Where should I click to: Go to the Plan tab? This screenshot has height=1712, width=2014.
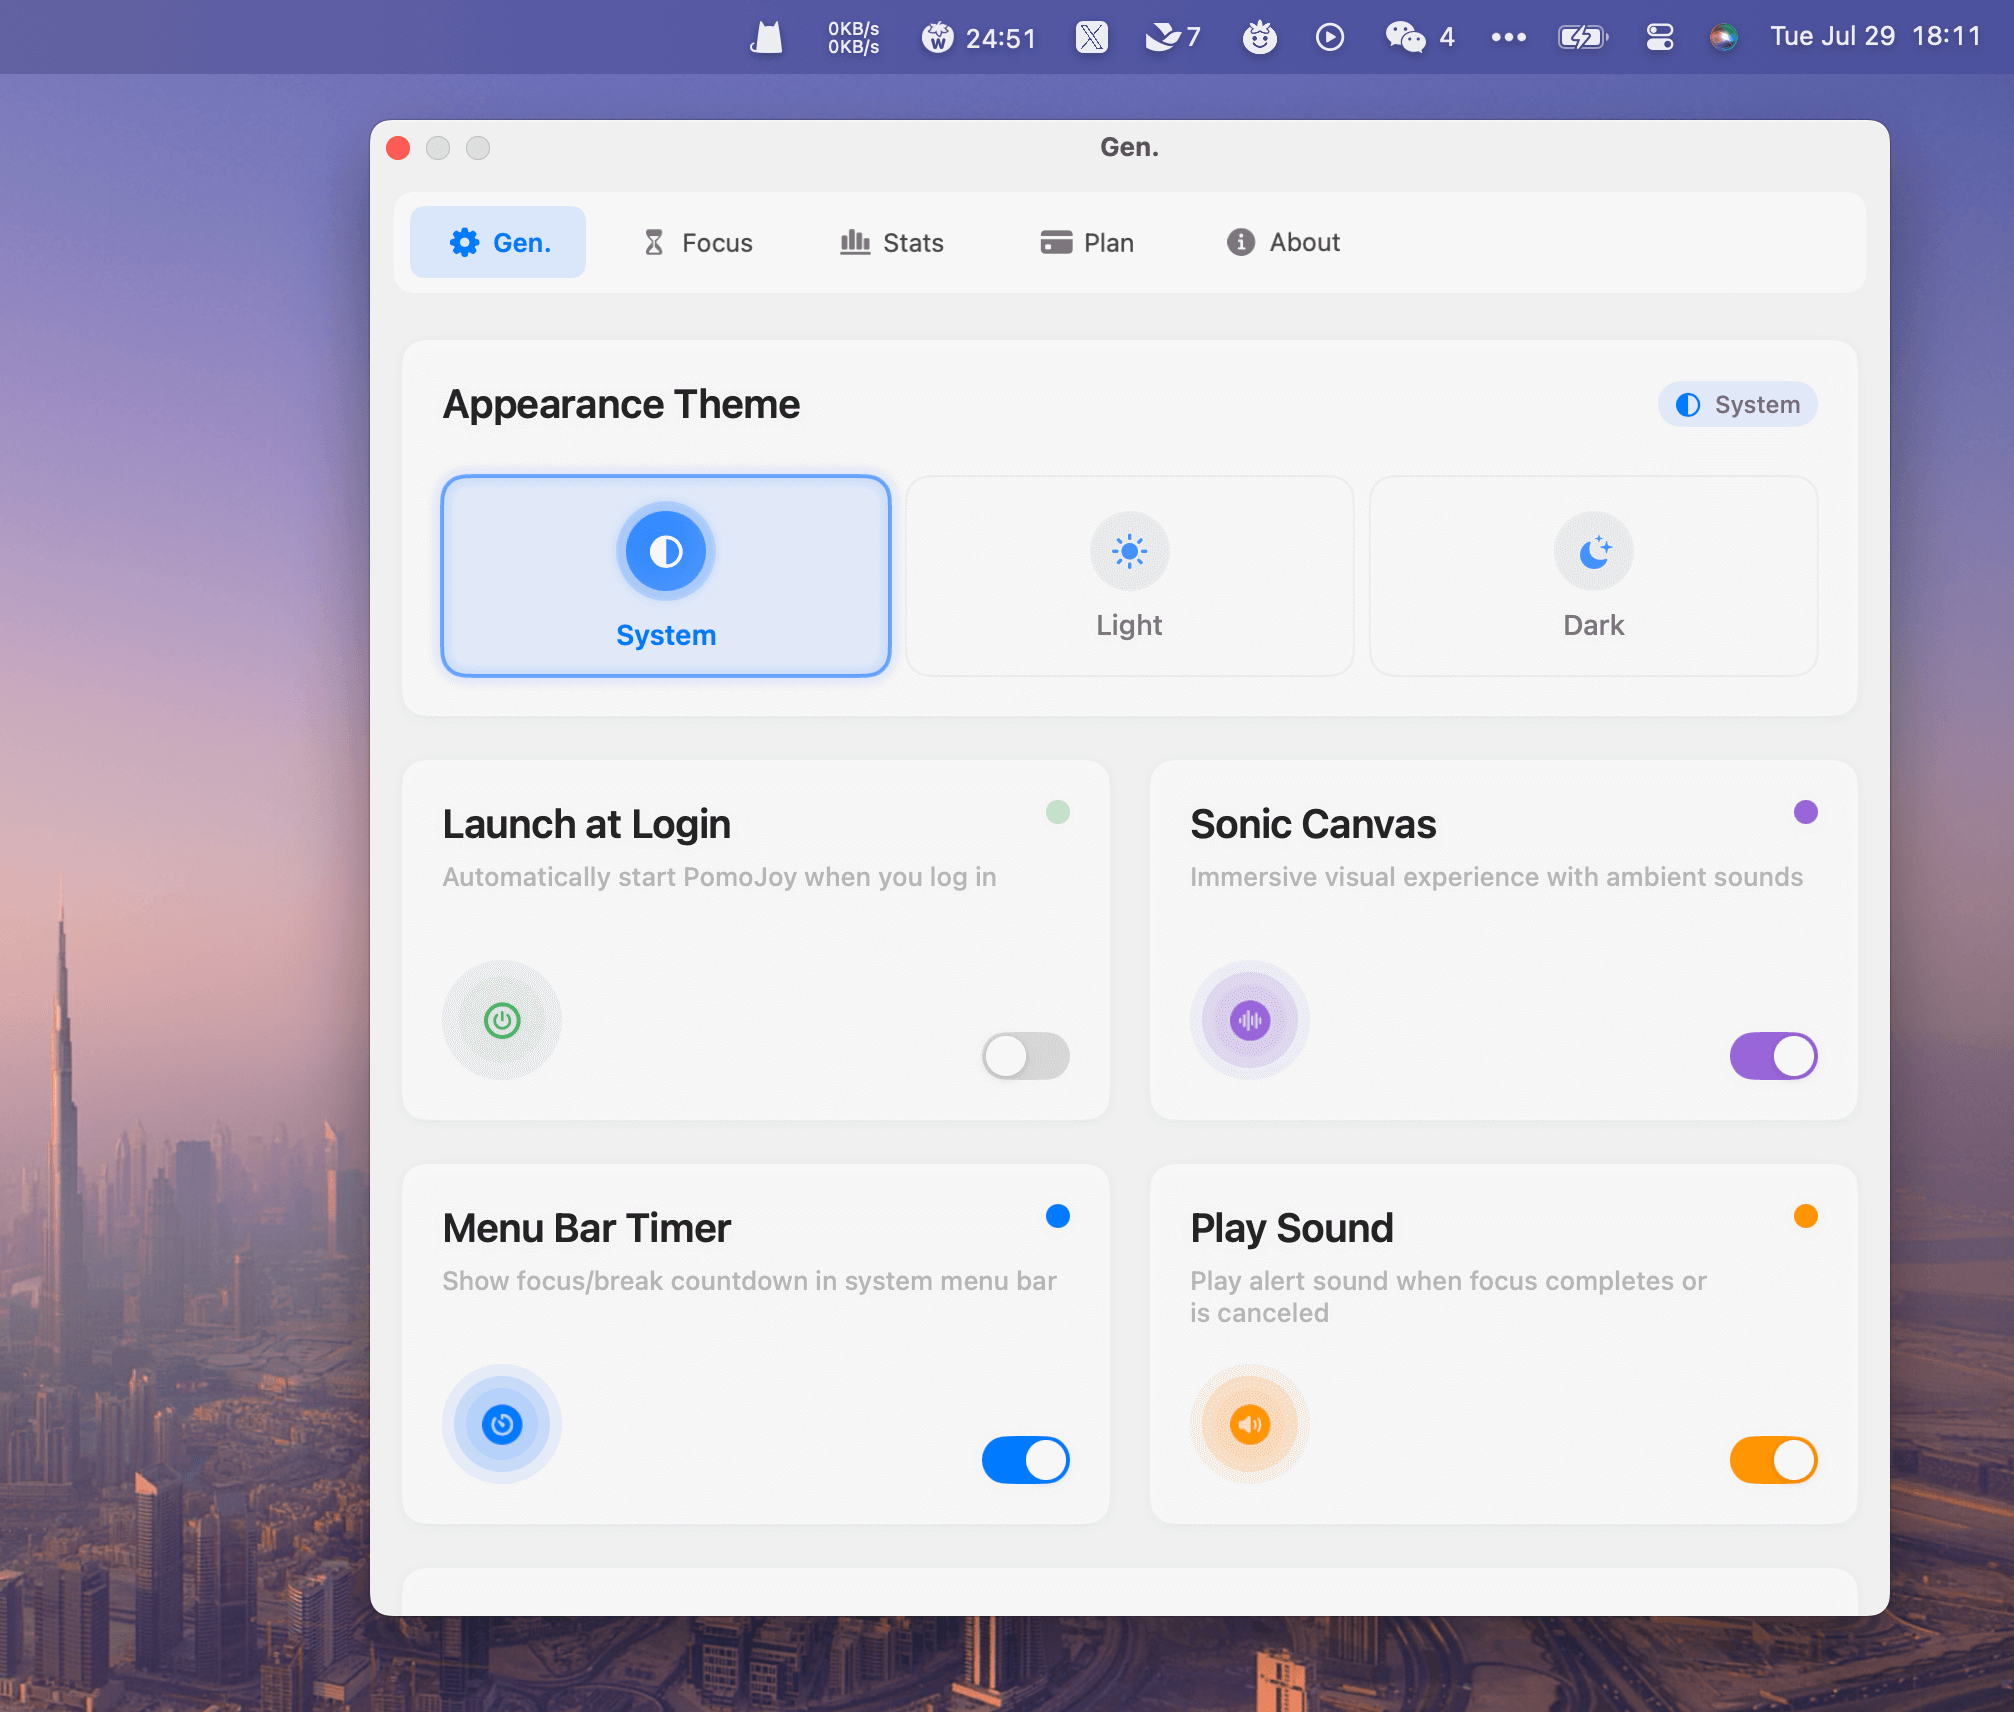[1087, 242]
